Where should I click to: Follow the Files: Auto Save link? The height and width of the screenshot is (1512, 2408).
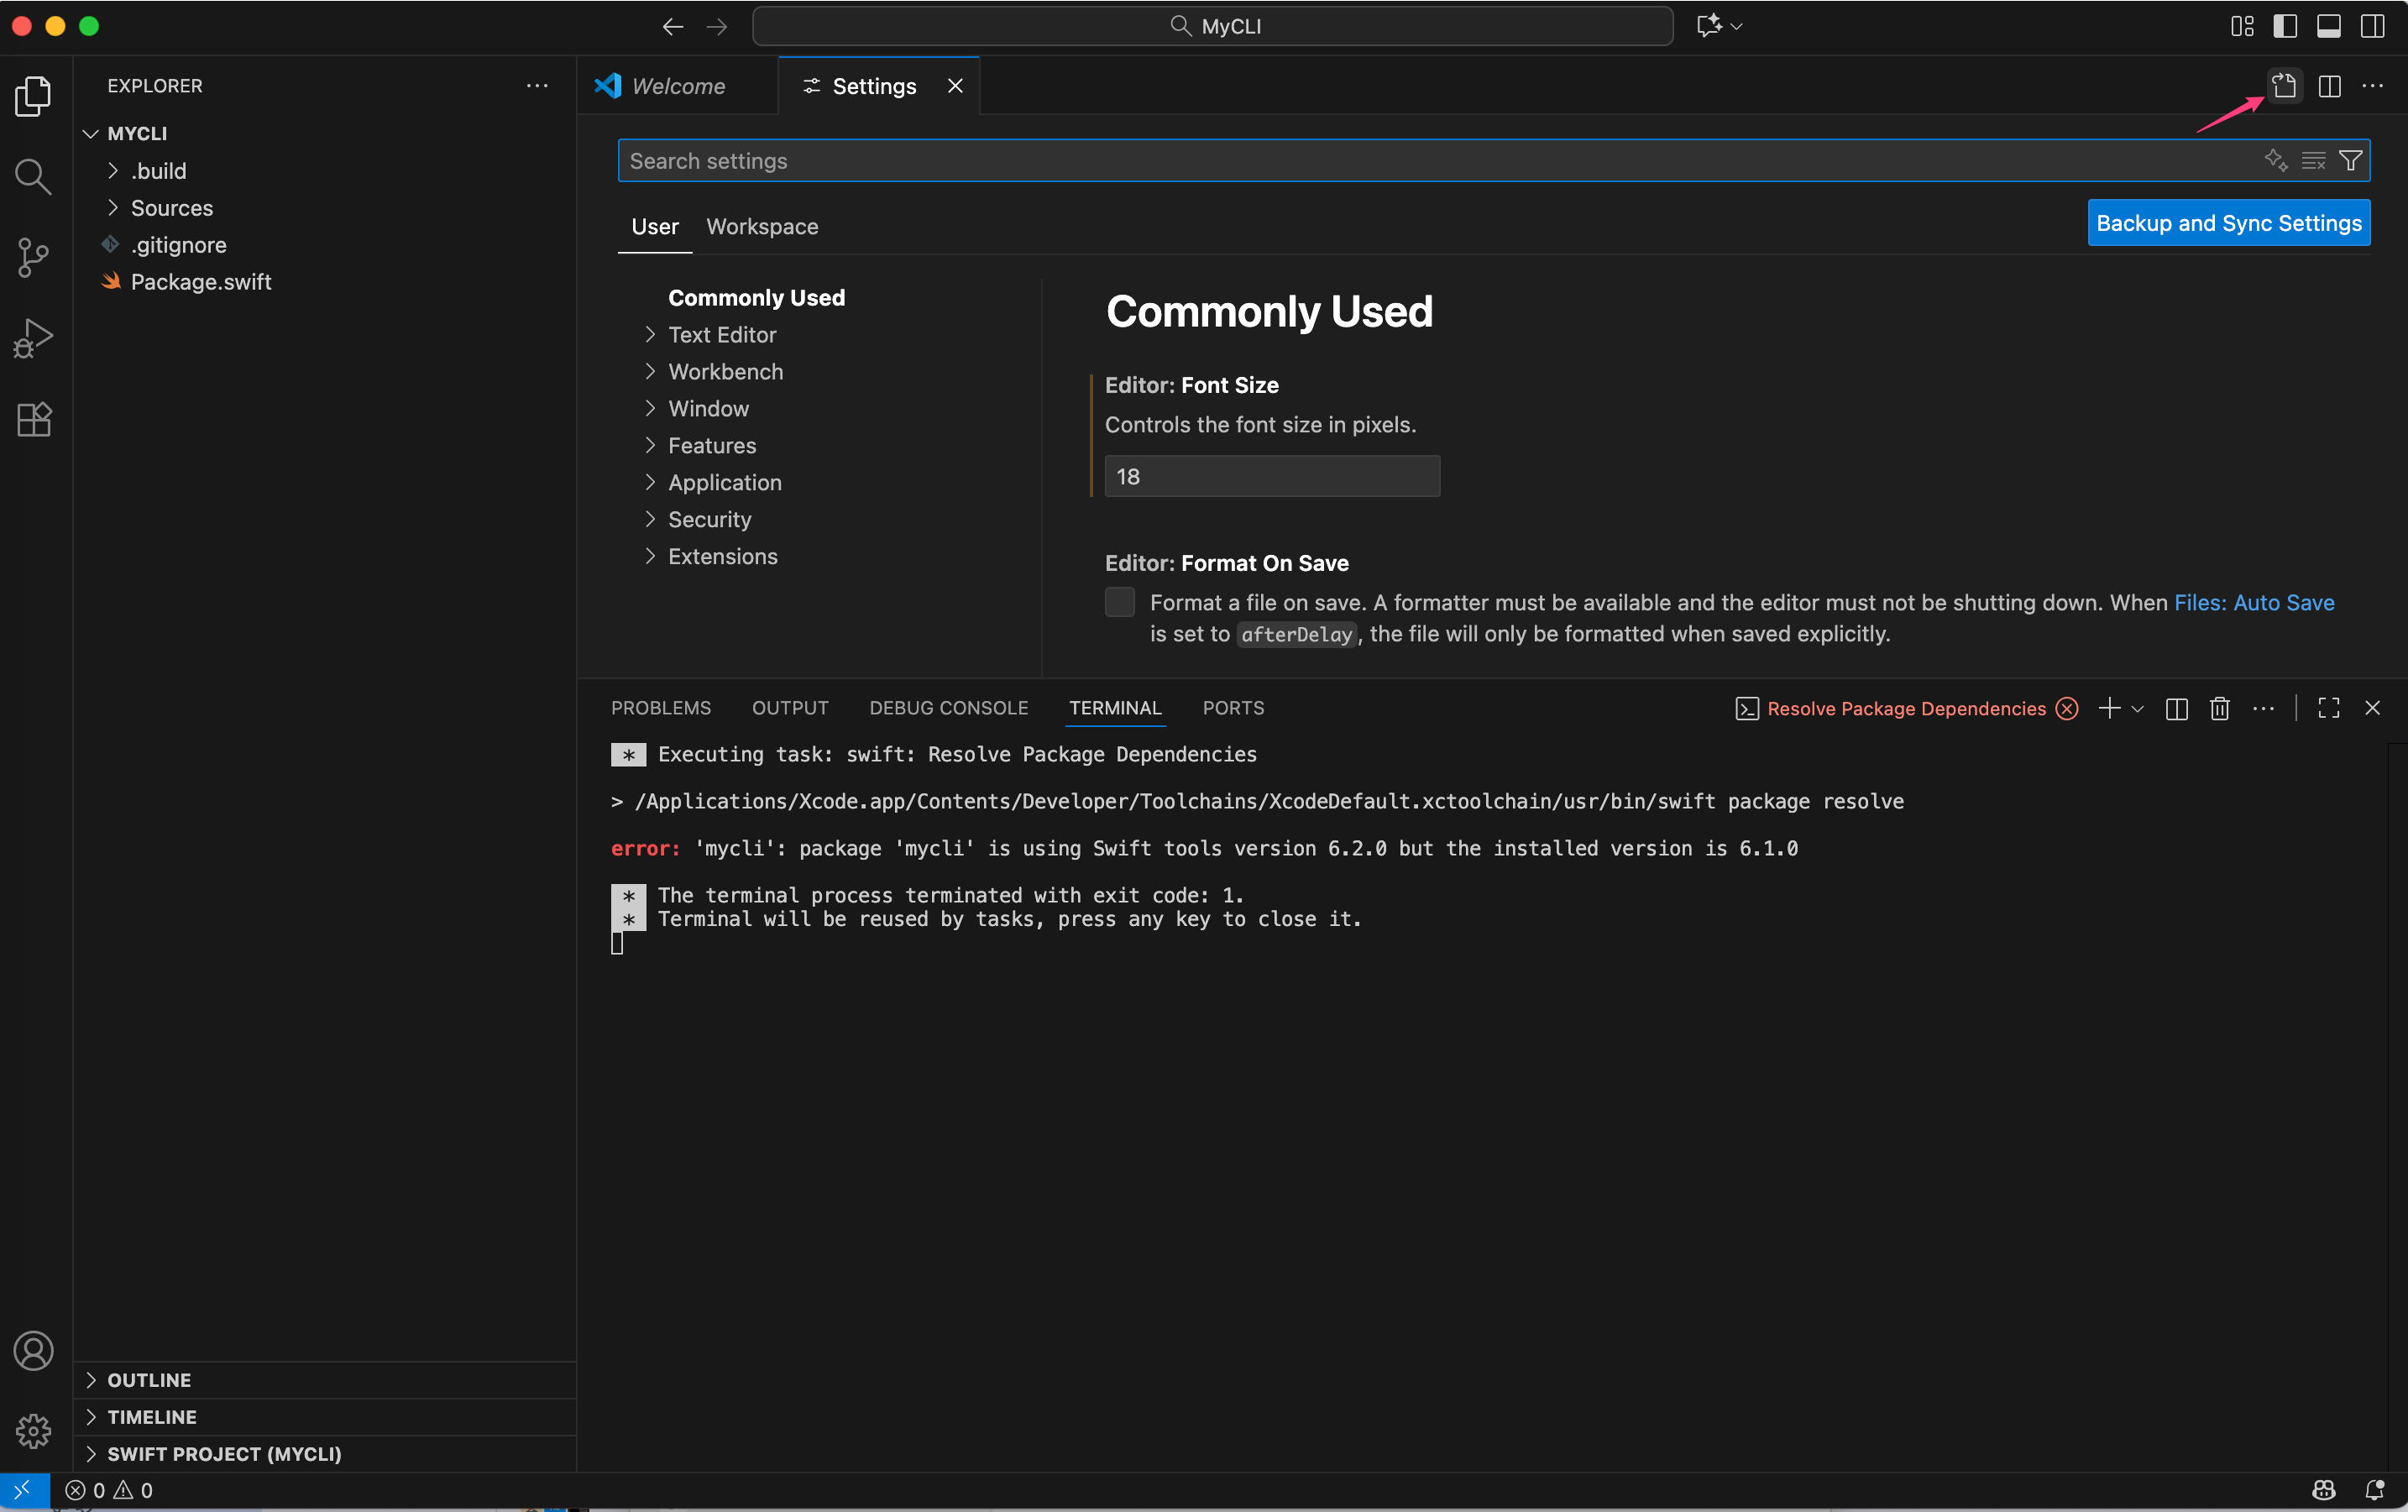(x=2254, y=602)
